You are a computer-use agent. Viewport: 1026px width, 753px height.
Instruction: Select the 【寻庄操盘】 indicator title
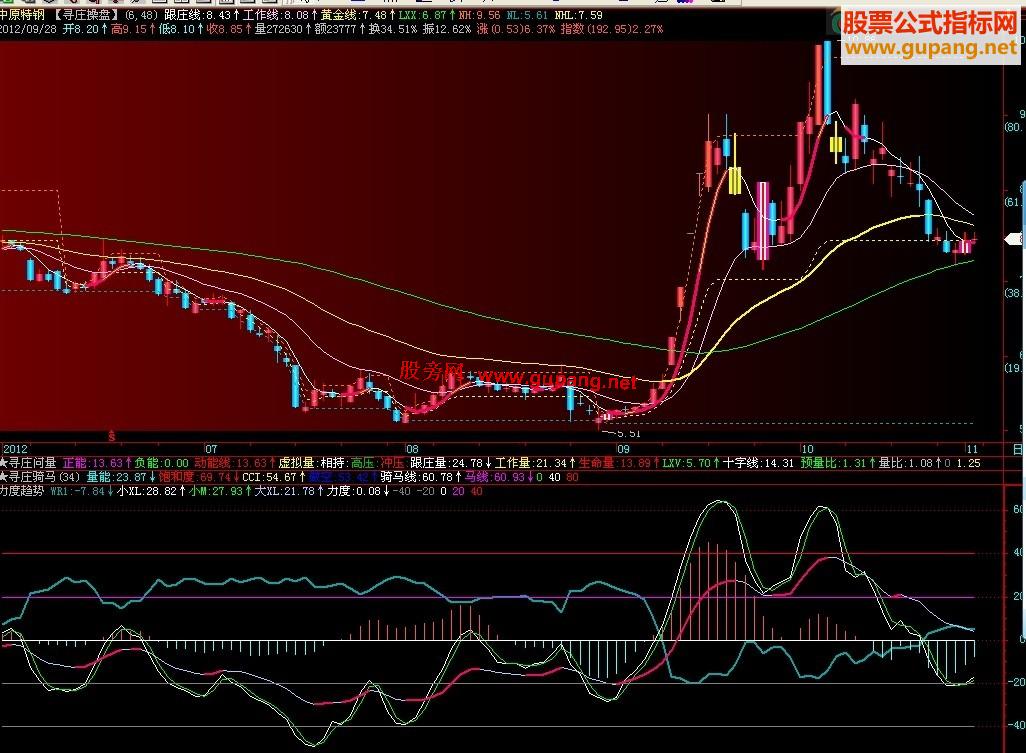[x=86, y=14]
